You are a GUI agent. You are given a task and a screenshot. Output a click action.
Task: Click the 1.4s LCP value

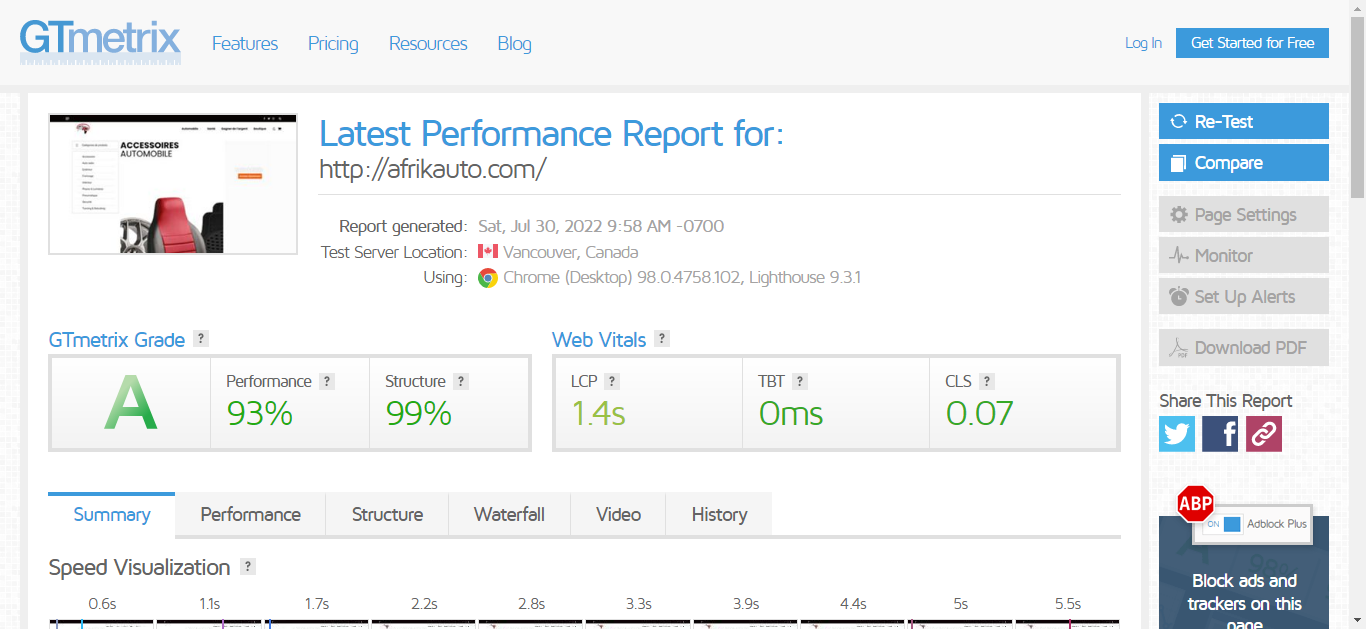(598, 413)
